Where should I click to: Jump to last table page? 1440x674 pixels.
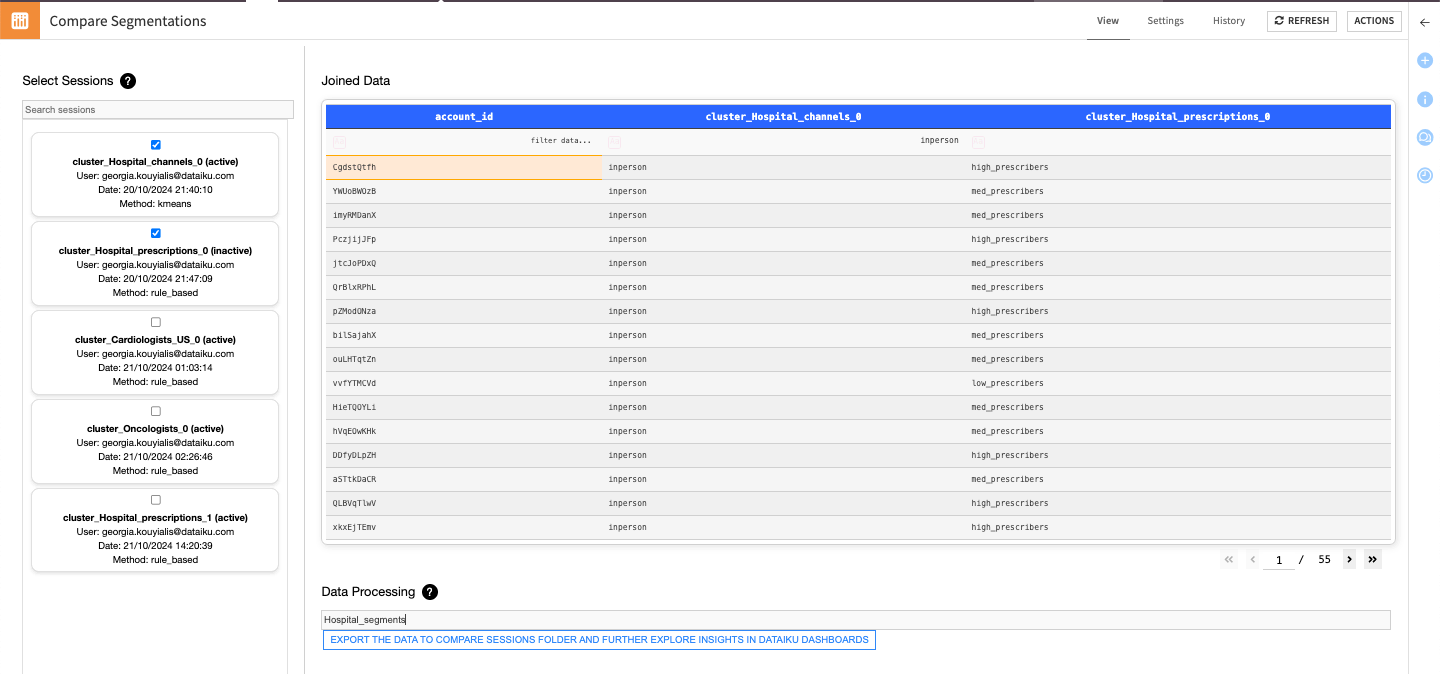pos(1372,560)
